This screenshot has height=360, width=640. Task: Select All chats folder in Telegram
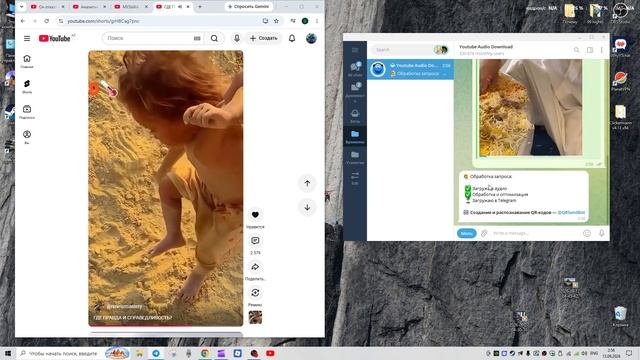click(355, 69)
